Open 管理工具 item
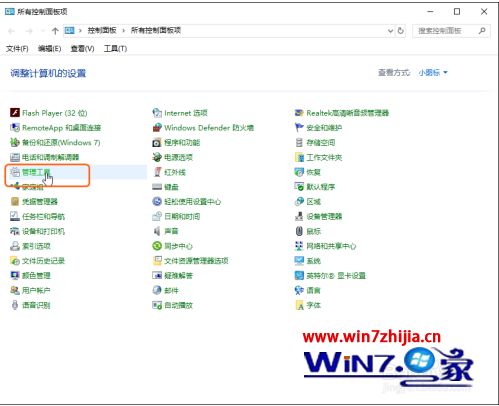This screenshot has width=499, height=406. click(x=31, y=172)
